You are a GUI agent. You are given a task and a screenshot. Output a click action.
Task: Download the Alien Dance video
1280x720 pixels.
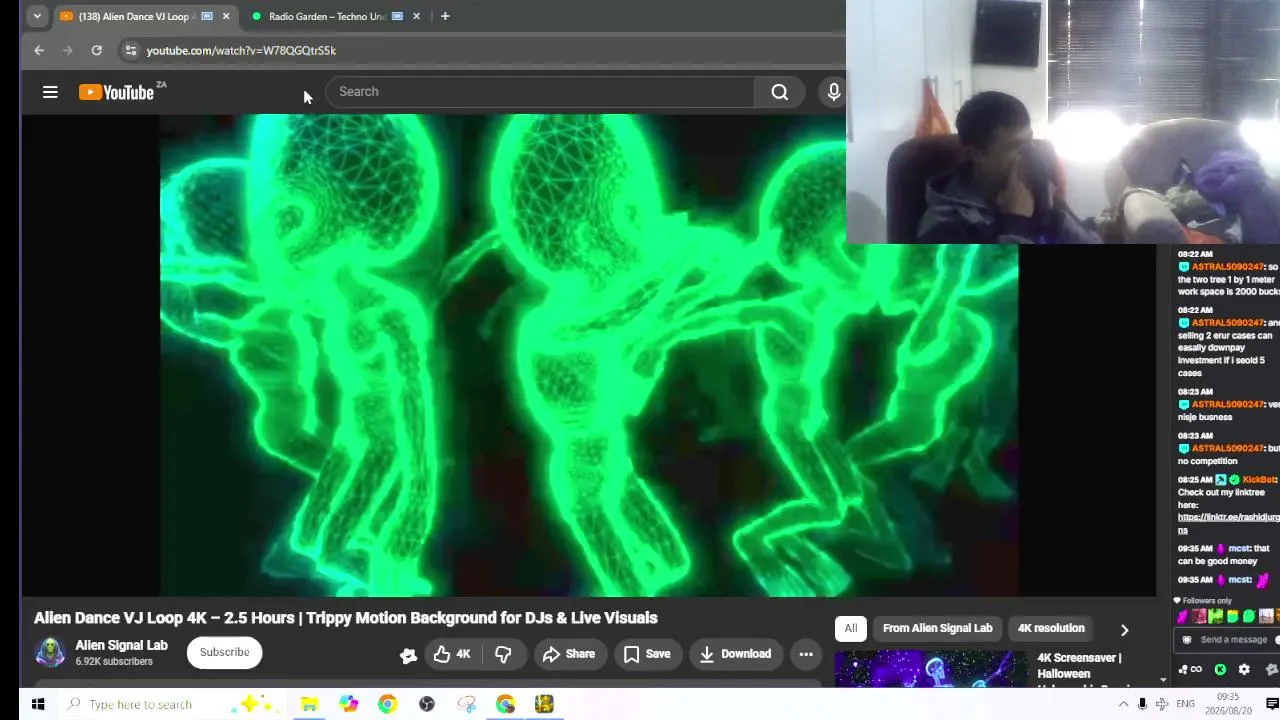[735, 654]
